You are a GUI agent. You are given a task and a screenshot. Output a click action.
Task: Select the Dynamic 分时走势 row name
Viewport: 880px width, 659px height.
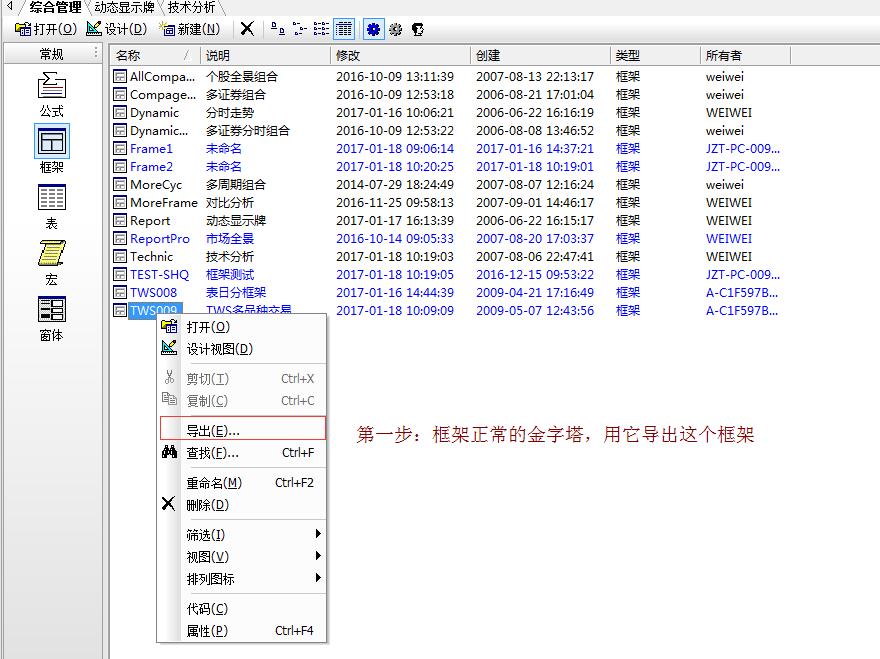click(154, 112)
